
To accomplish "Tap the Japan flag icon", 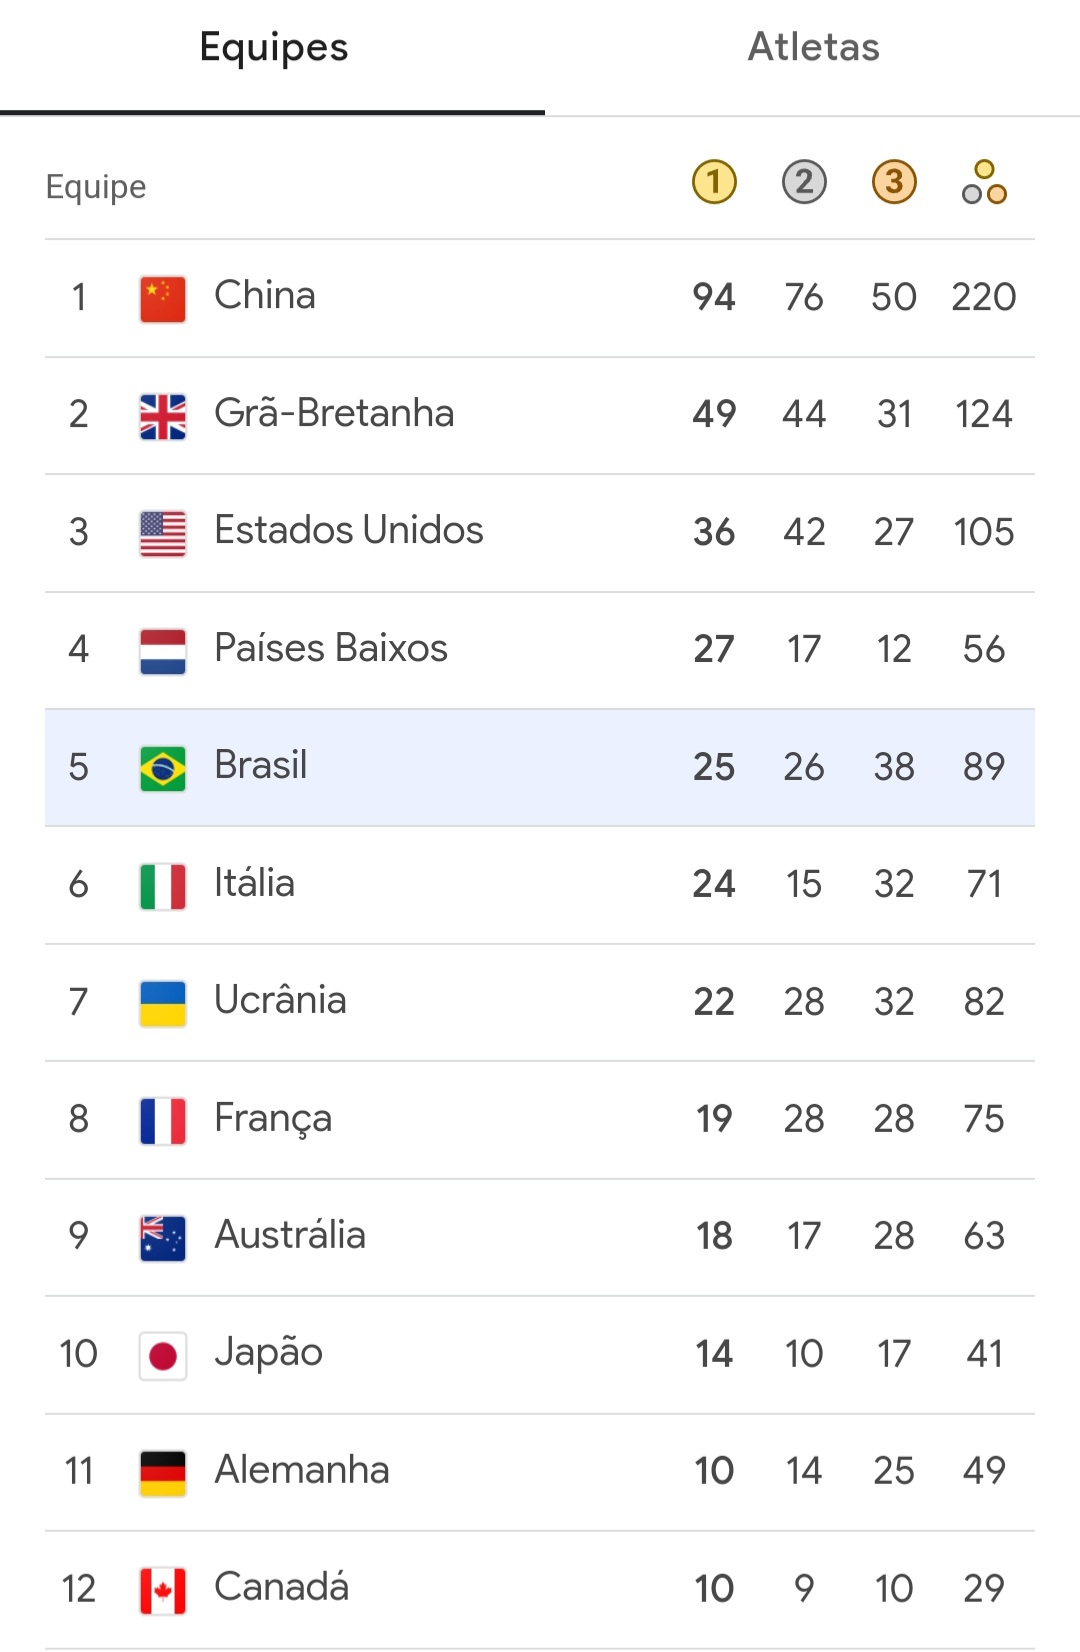I will click(163, 1356).
